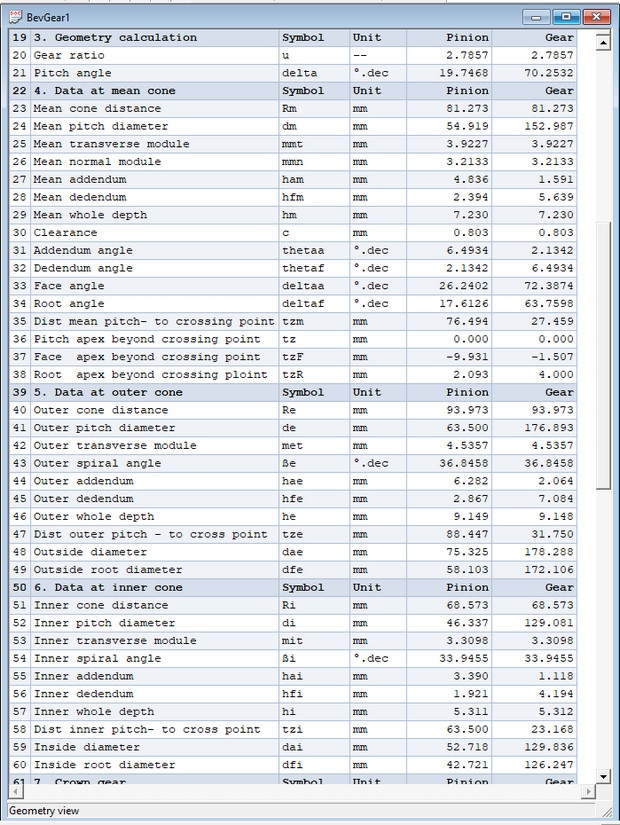The width and height of the screenshot is (620, 825).
Task: Select Gear inside root diameter 126.247
Action: click(x=550, y=765)
